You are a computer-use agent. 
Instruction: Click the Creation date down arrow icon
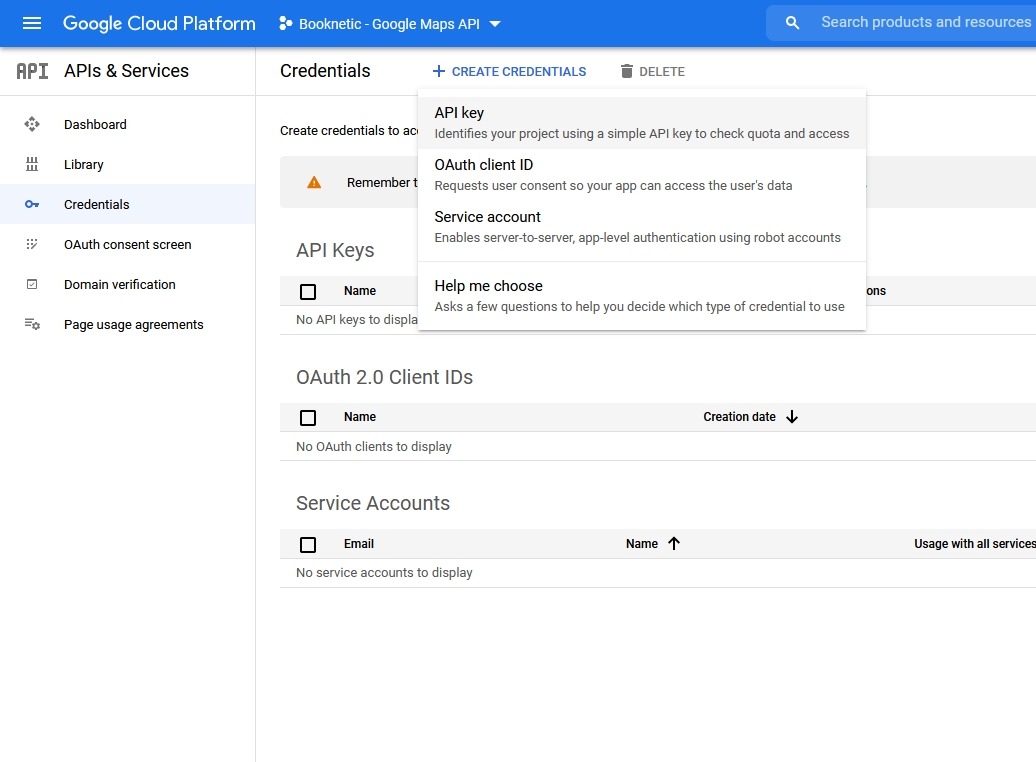tap(792, 417)
